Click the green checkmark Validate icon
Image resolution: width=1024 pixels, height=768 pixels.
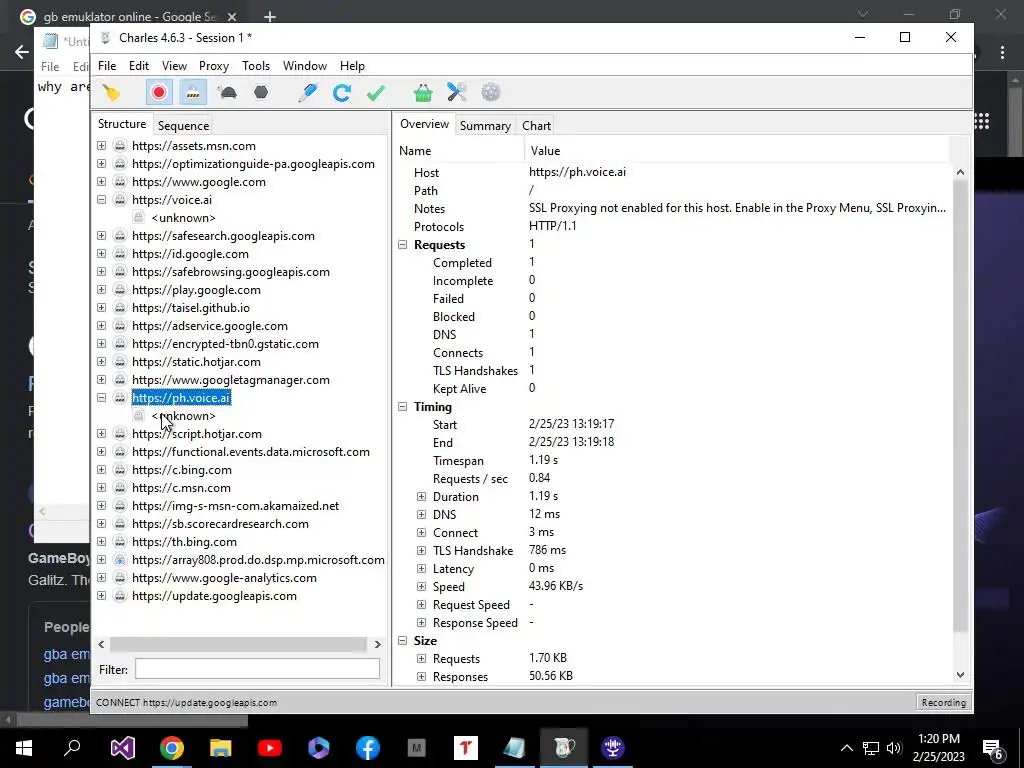coord(376,93)
